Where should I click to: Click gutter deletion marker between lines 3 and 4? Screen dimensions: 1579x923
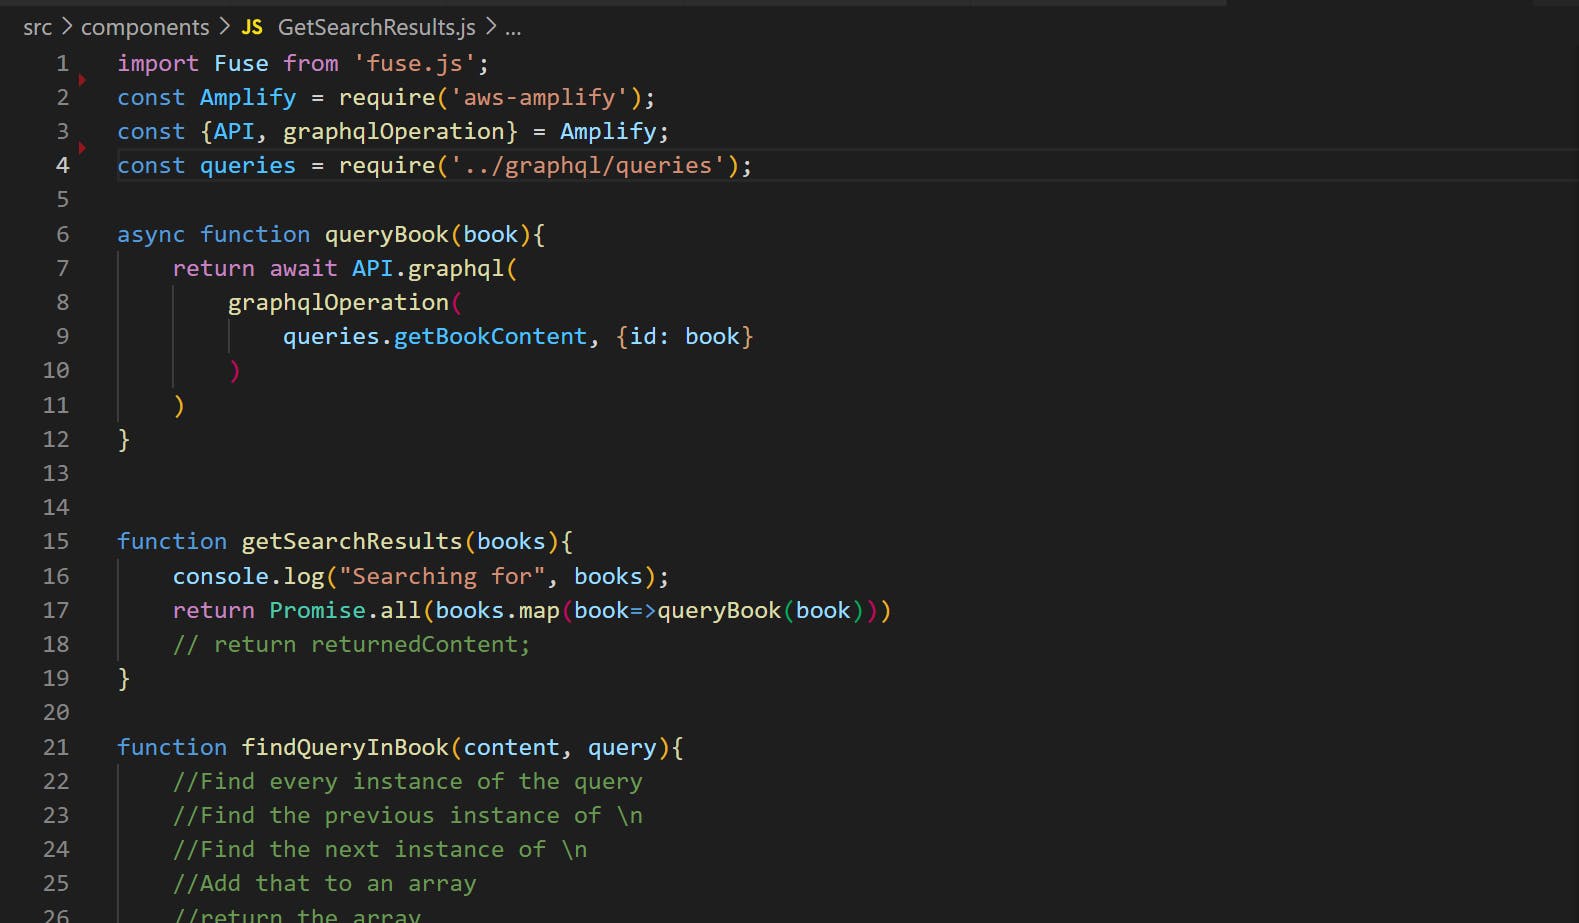coord(82,148)
